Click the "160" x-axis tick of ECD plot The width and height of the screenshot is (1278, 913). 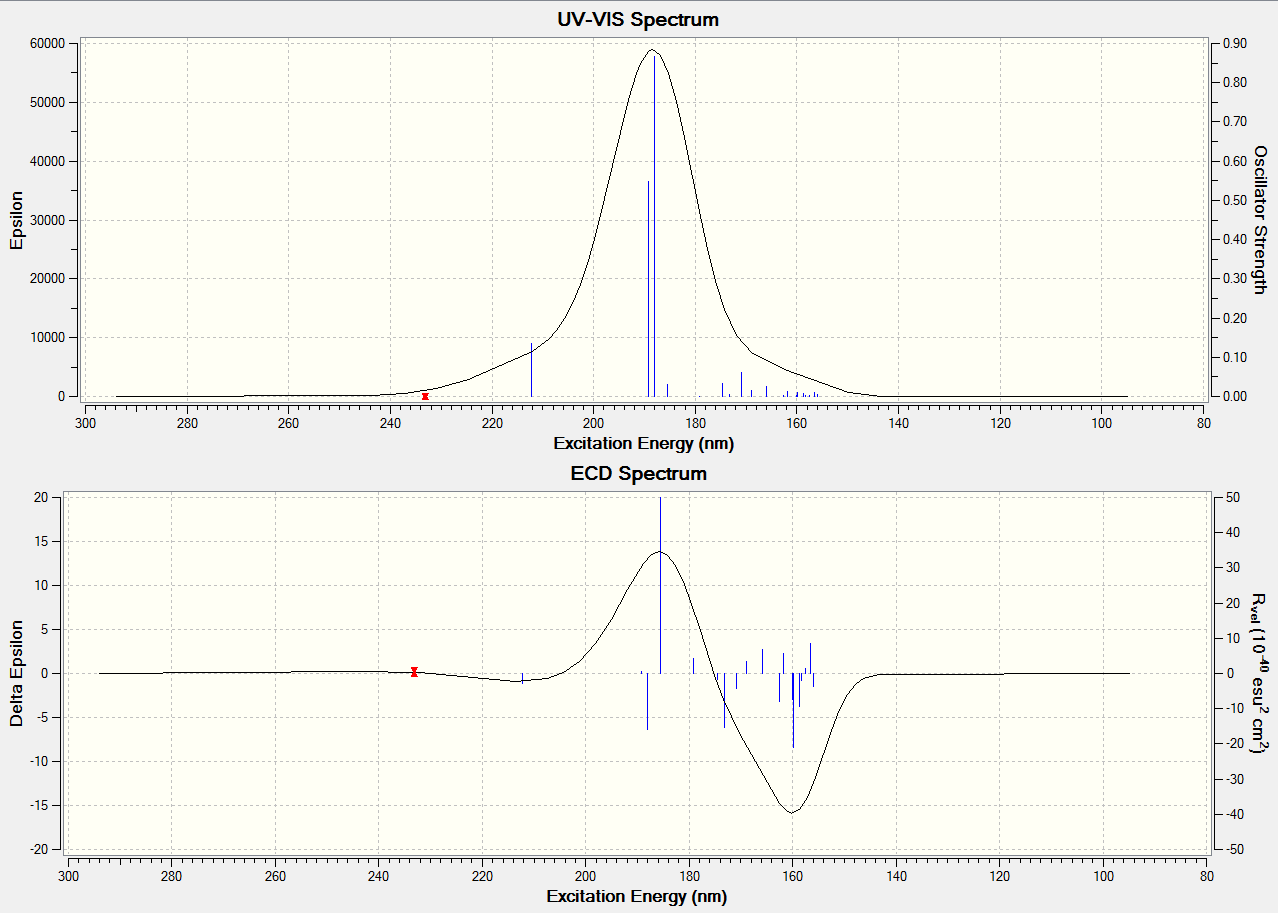coord(792,877)
